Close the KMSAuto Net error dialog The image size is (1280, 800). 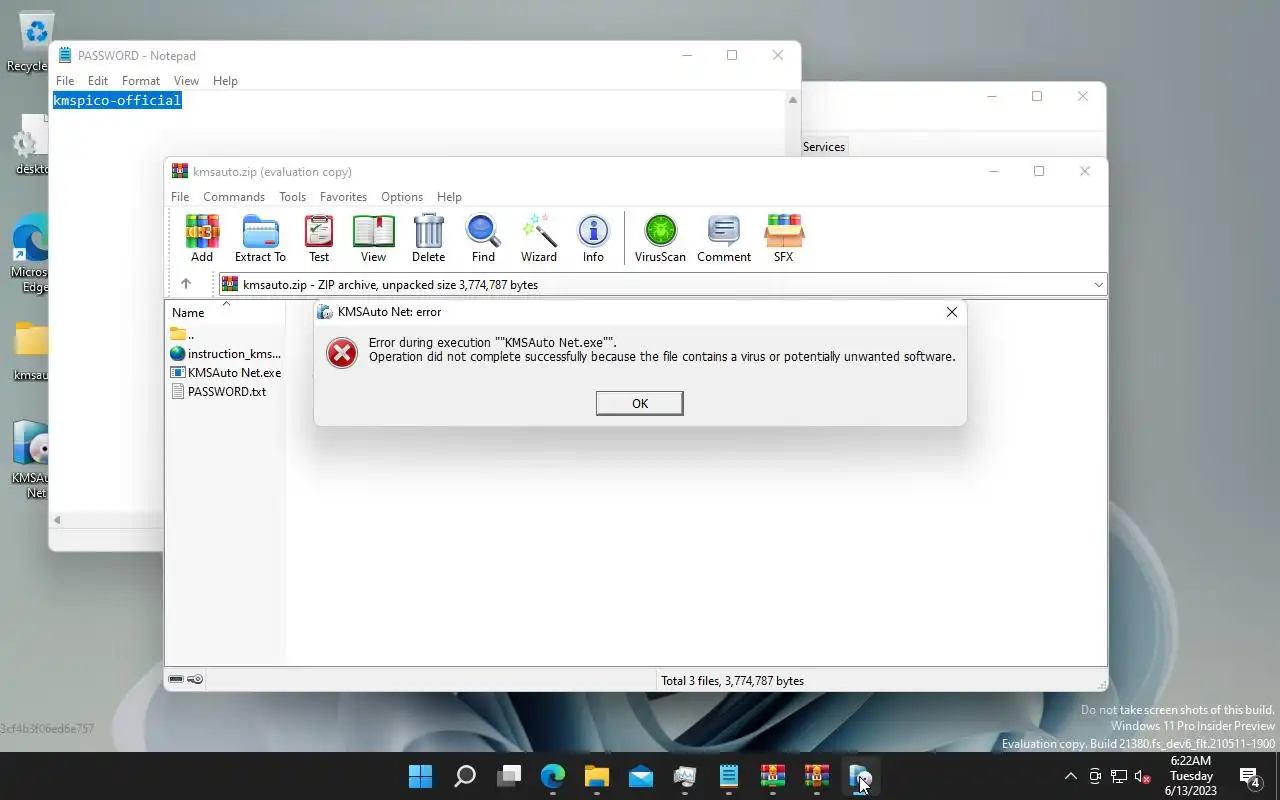[951, 312]
